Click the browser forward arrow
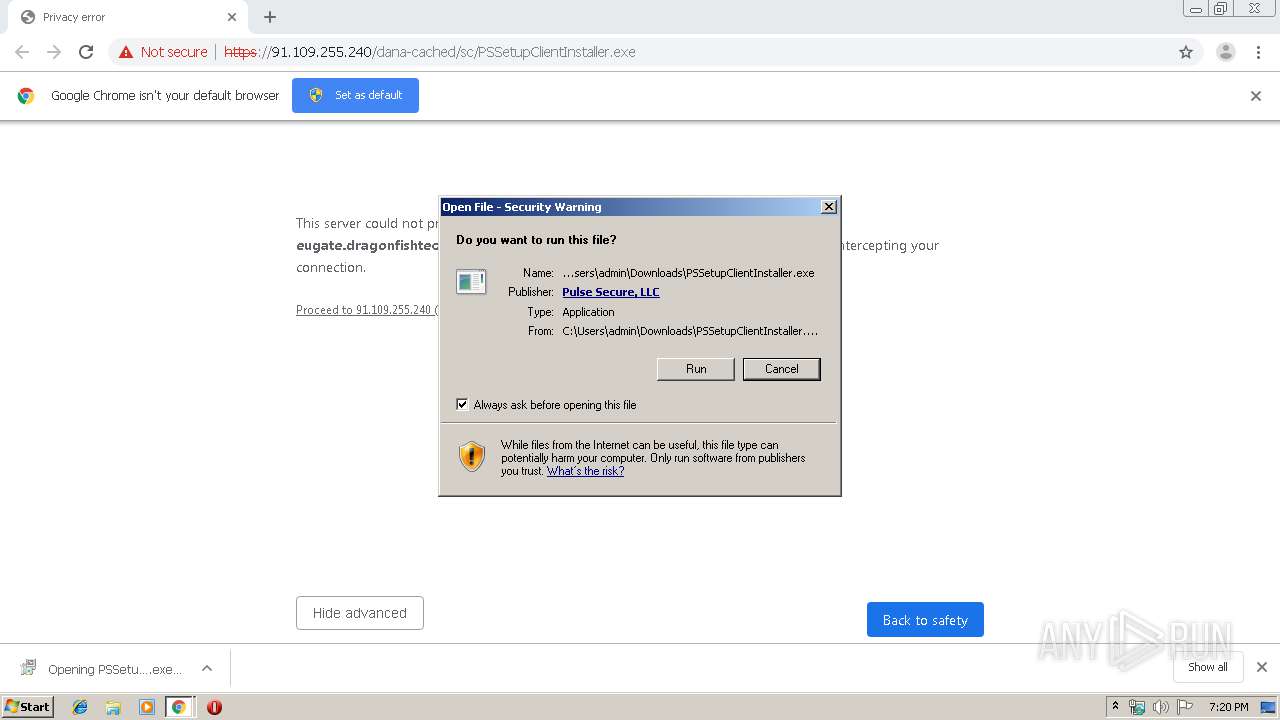 54,52
